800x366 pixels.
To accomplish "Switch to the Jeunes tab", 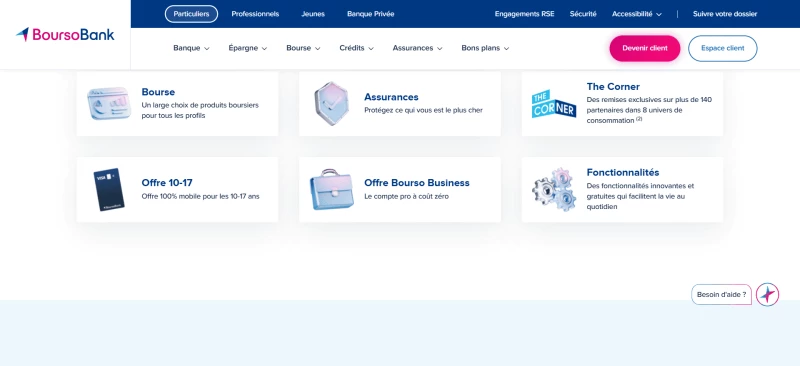I will coord(313,14).
